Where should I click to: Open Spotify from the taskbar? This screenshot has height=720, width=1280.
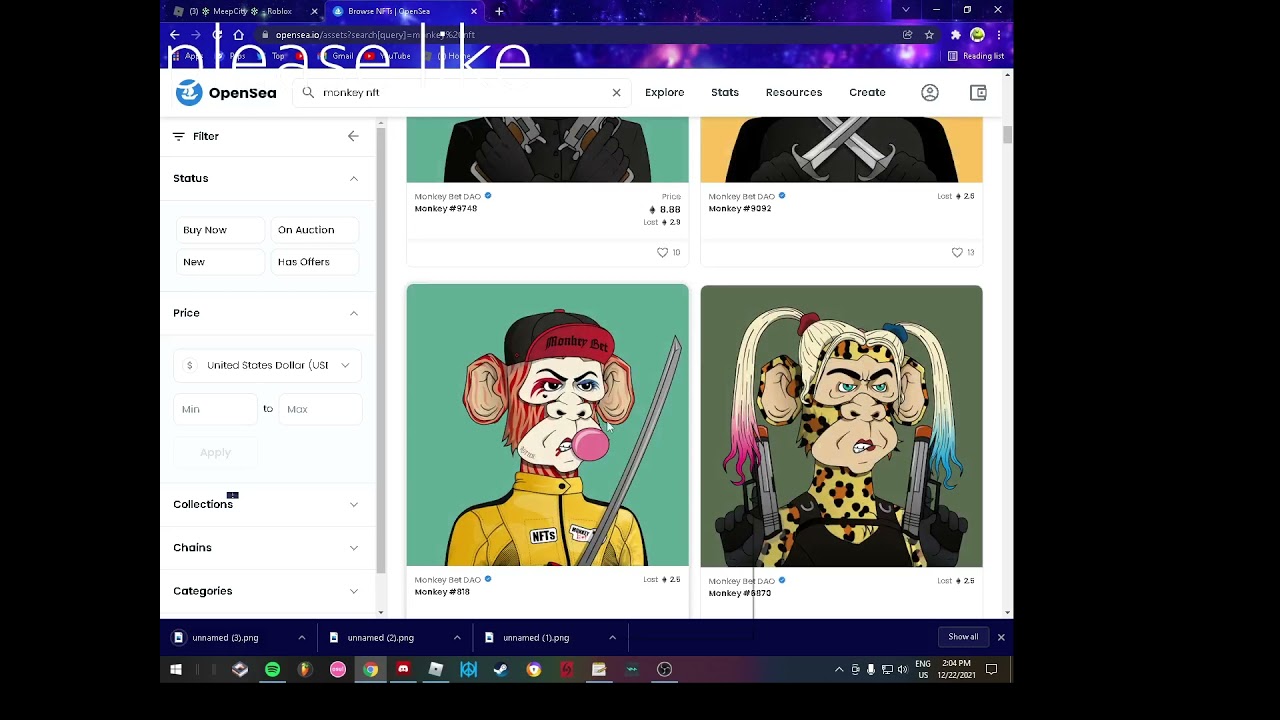point(272,669)
